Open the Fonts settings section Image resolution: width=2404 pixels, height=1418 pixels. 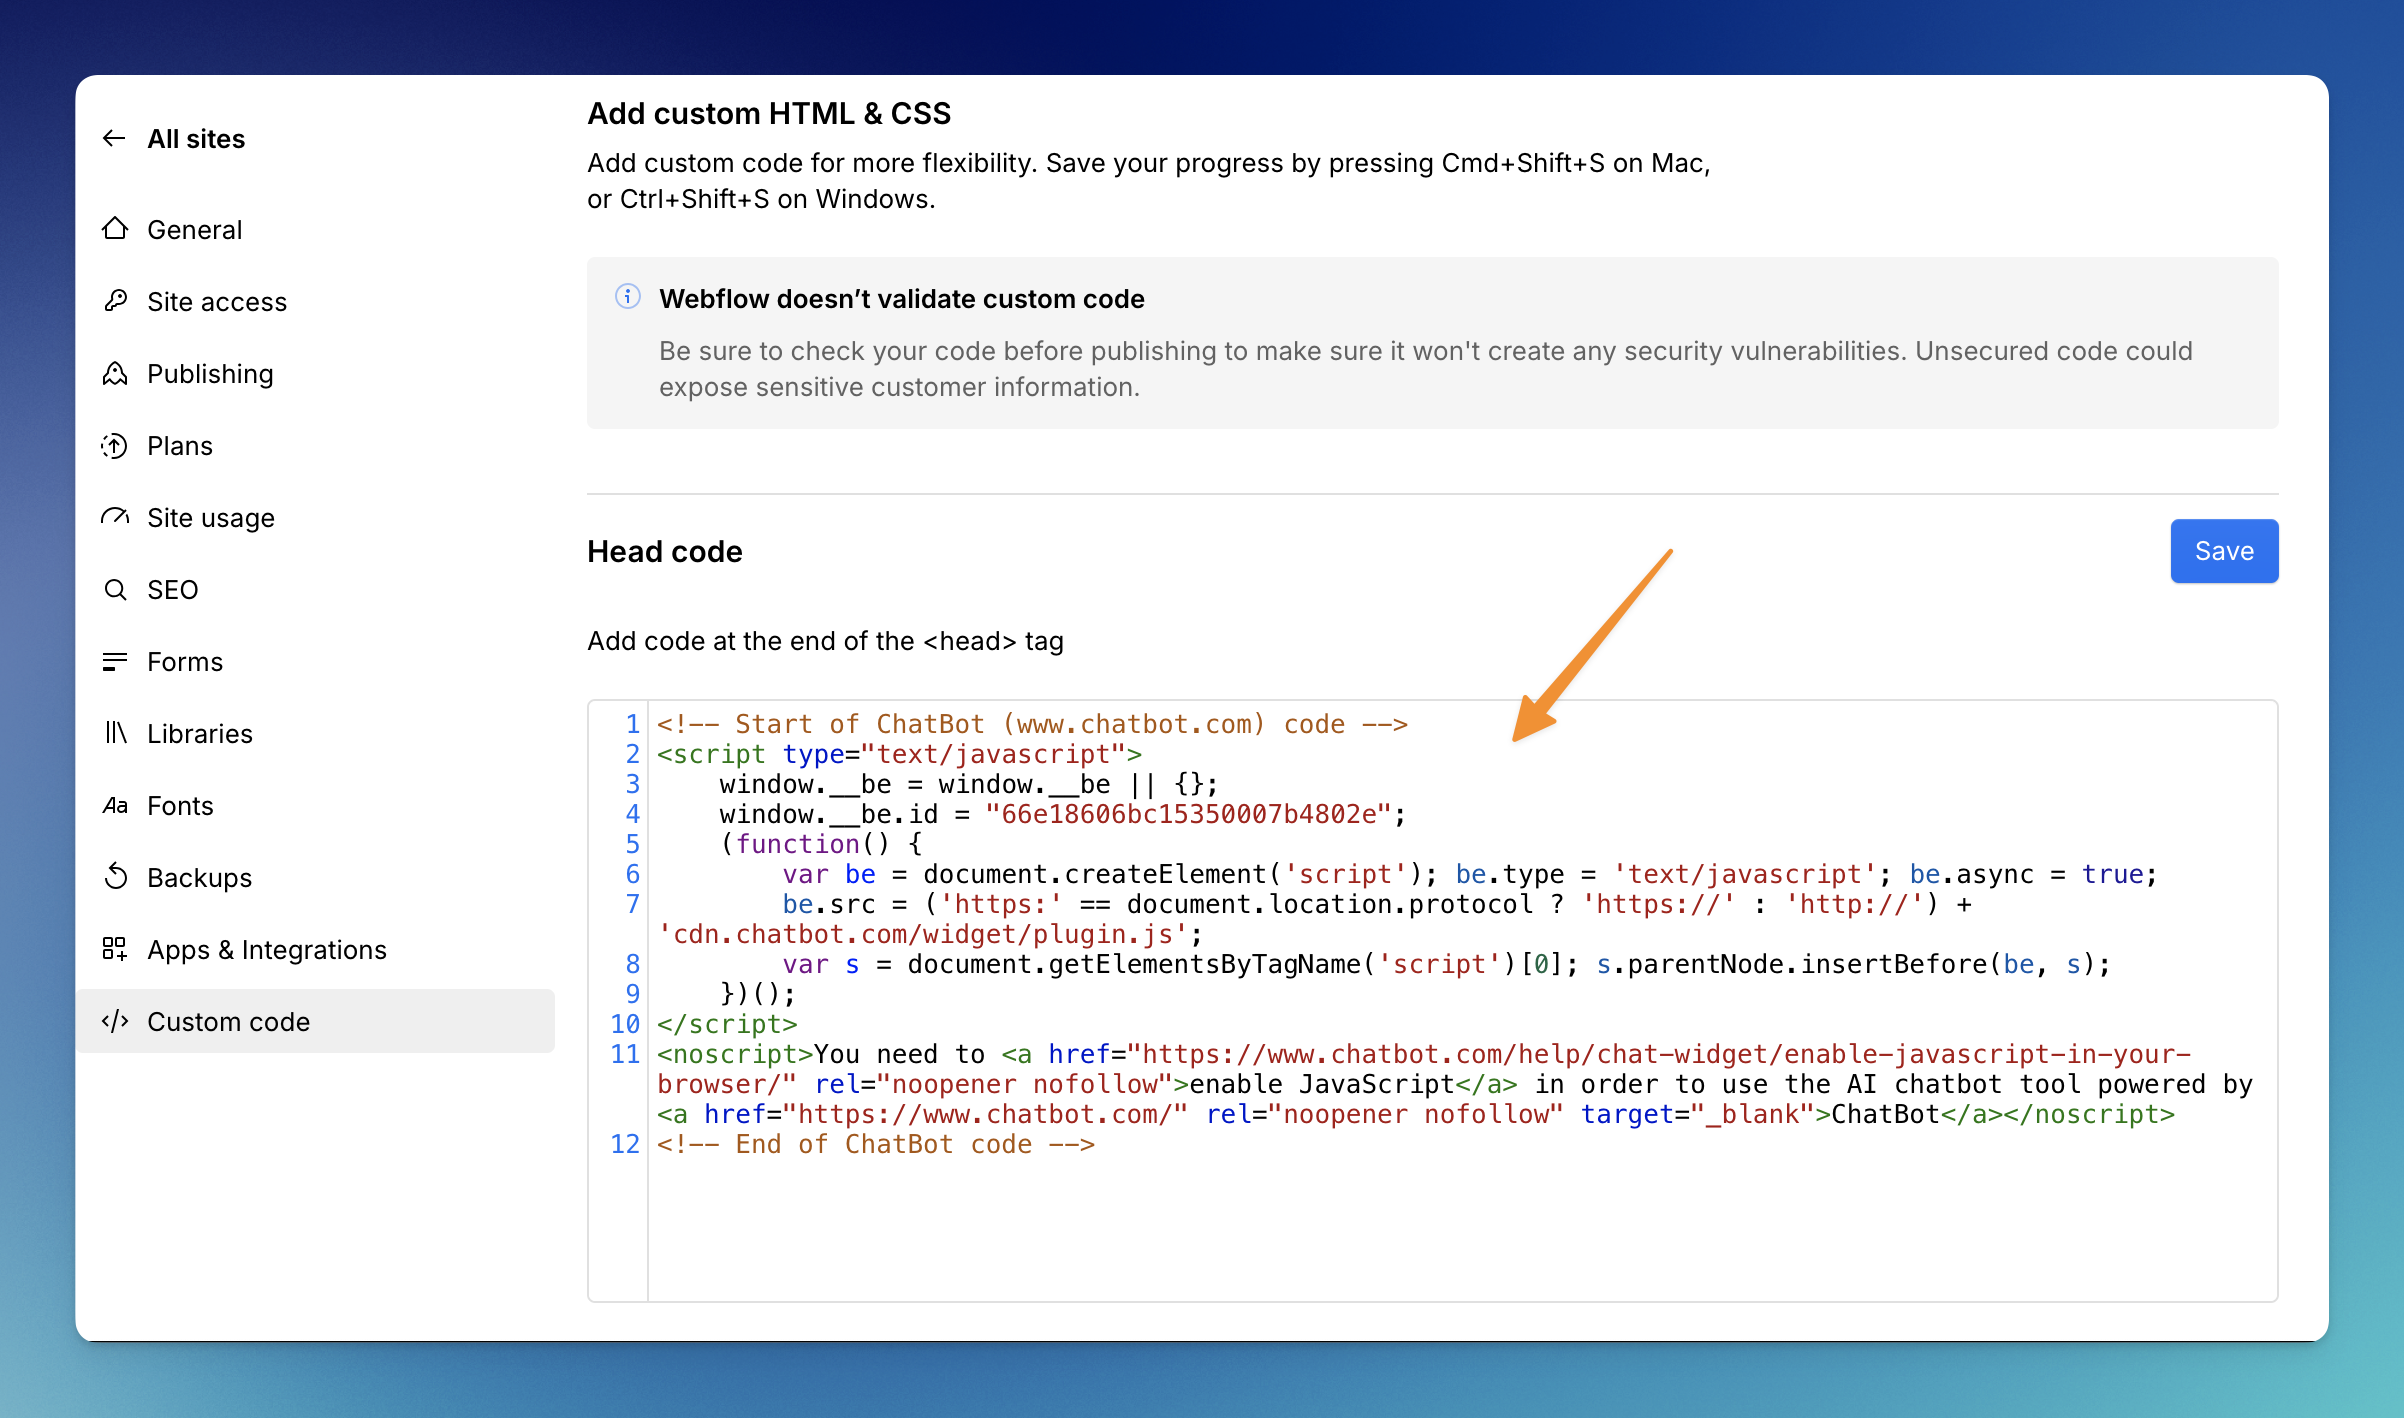(180, 805)
